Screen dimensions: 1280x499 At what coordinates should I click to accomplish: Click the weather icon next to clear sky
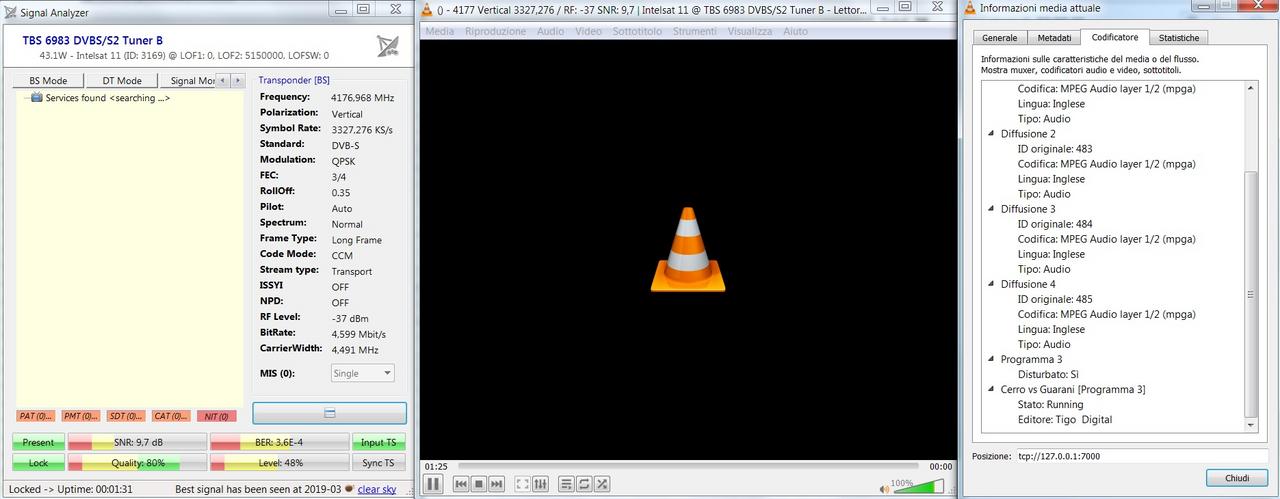pos(349,490)
